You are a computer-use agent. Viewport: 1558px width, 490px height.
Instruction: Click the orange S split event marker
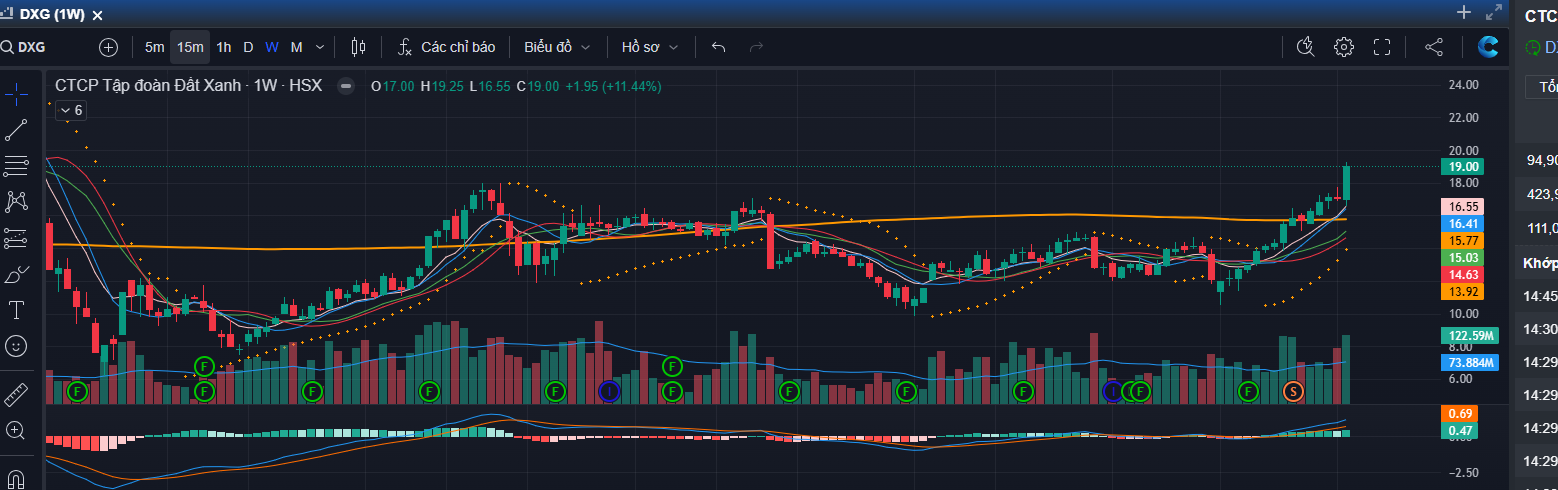1294,391
